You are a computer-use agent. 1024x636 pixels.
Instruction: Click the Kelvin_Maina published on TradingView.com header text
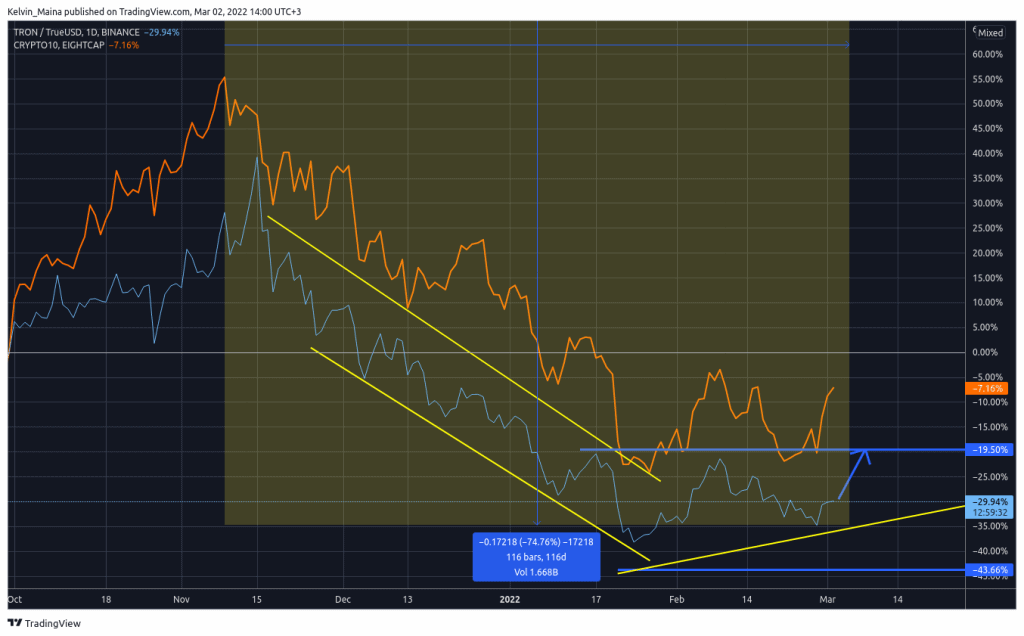(x=154, y=12)
